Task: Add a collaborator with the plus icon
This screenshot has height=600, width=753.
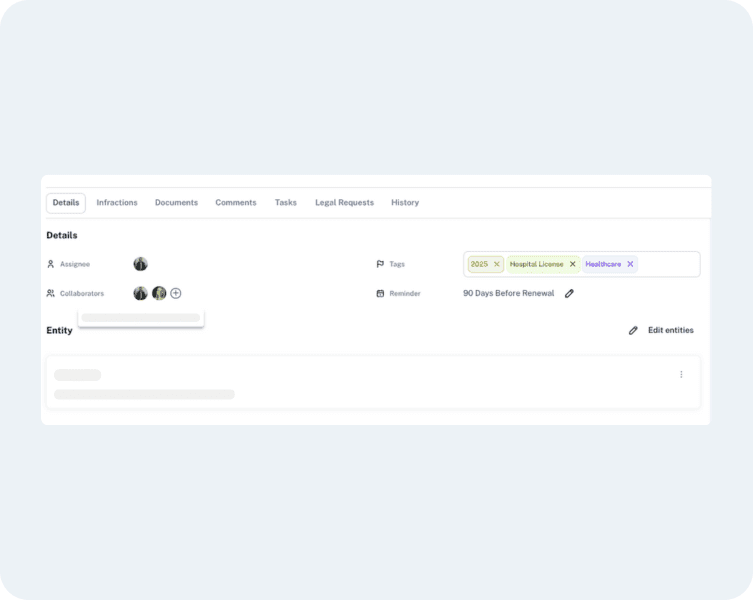Action: [176, 293]
